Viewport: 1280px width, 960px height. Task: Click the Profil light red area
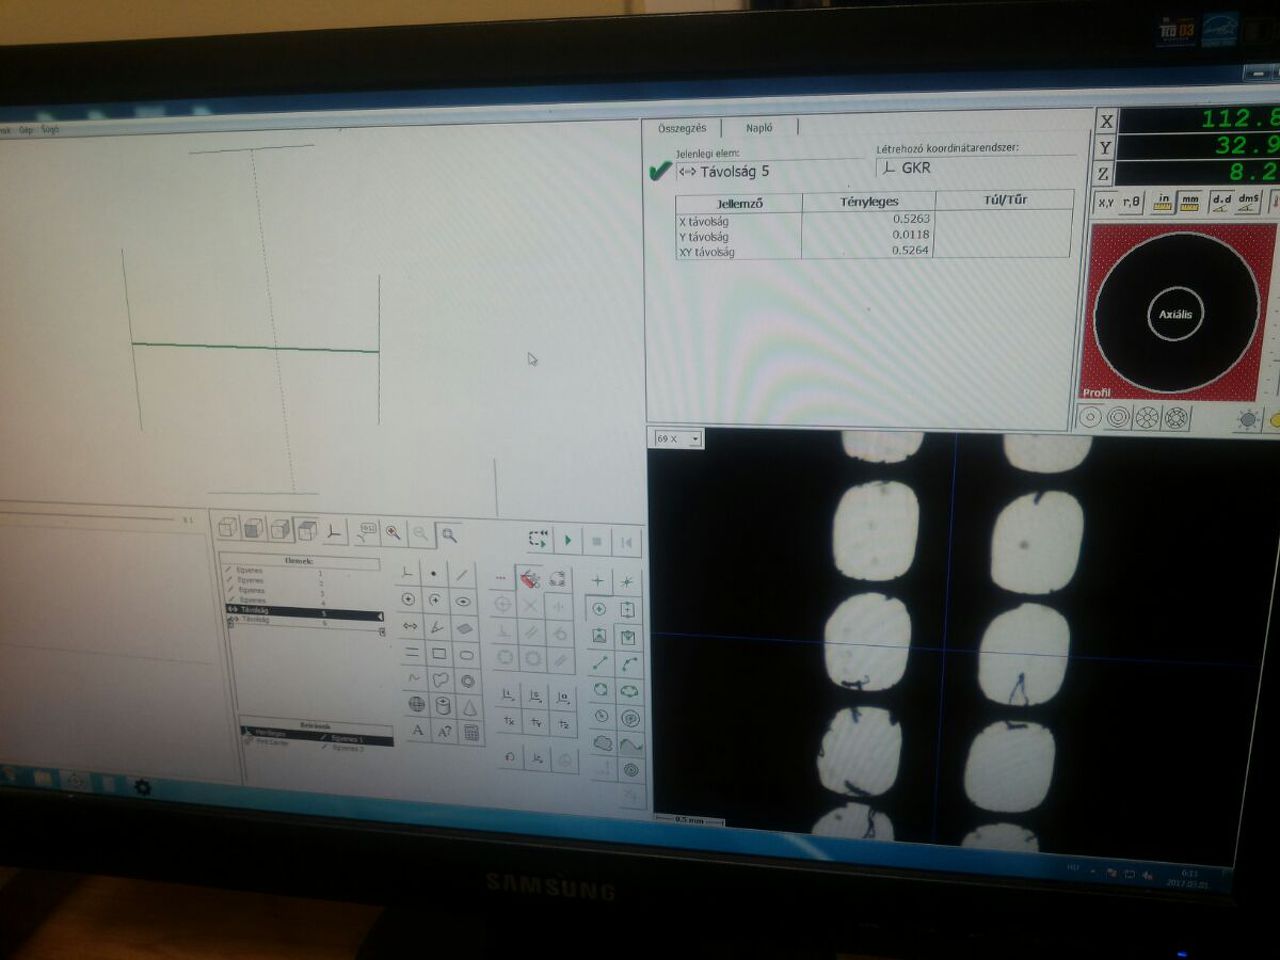click(x=1097, y=392)
